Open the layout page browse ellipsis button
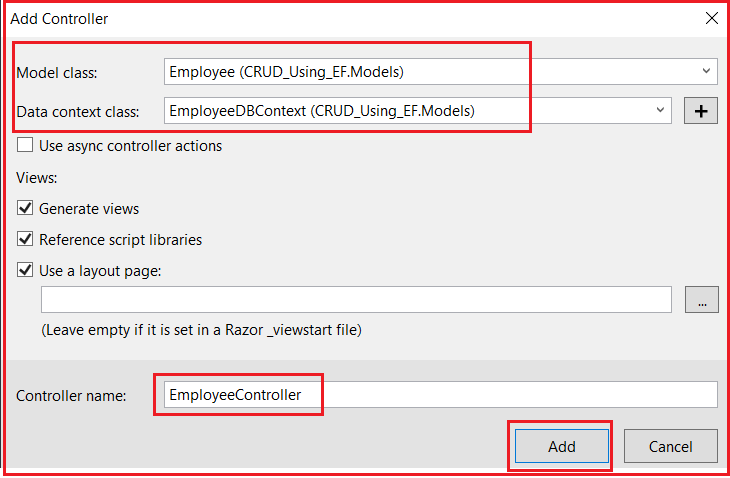 702,300
